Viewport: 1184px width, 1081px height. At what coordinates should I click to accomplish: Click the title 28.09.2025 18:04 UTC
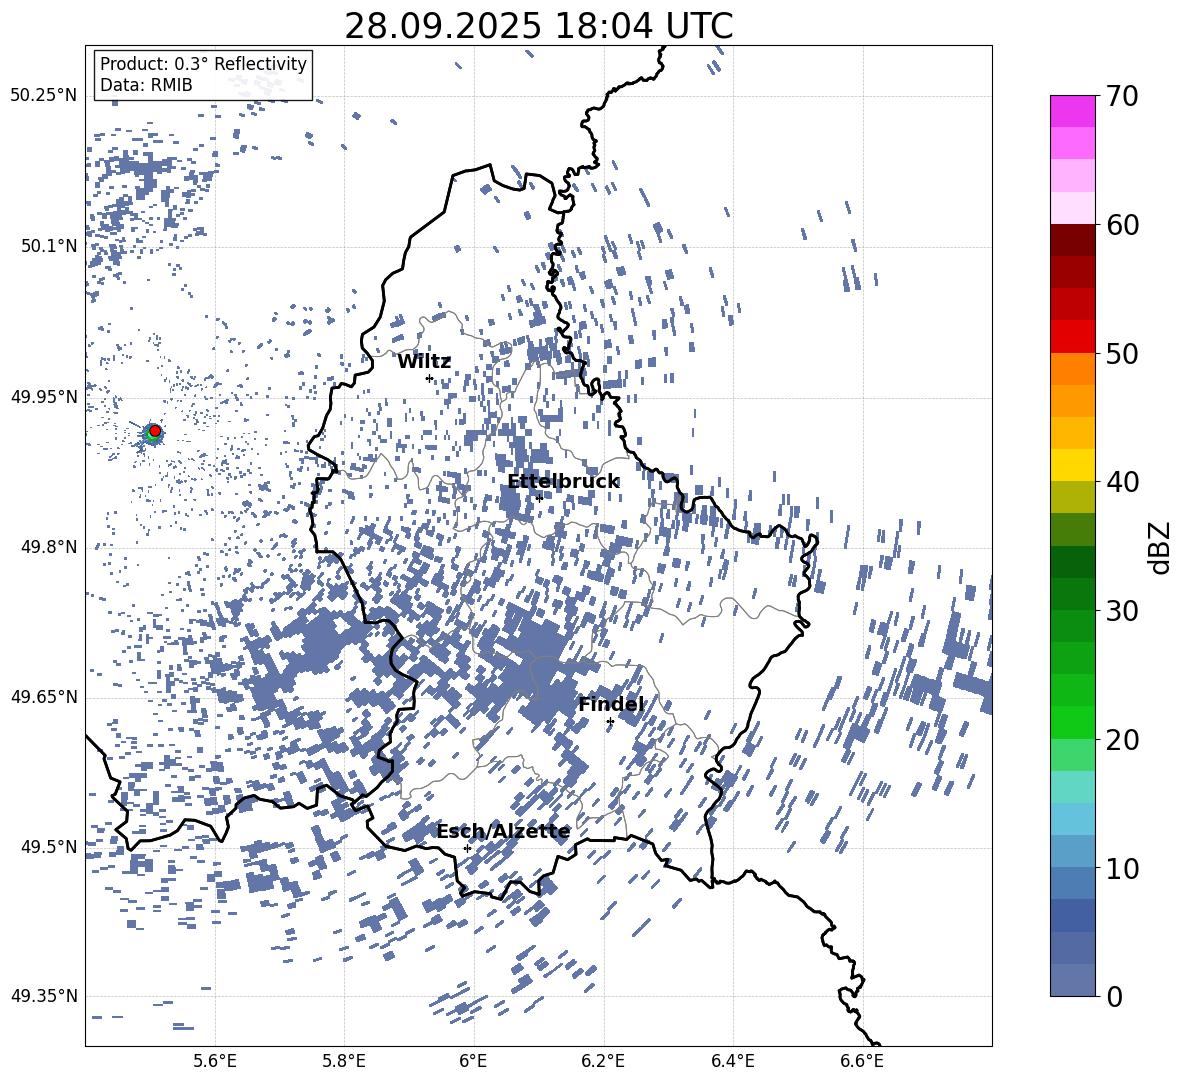538,26
